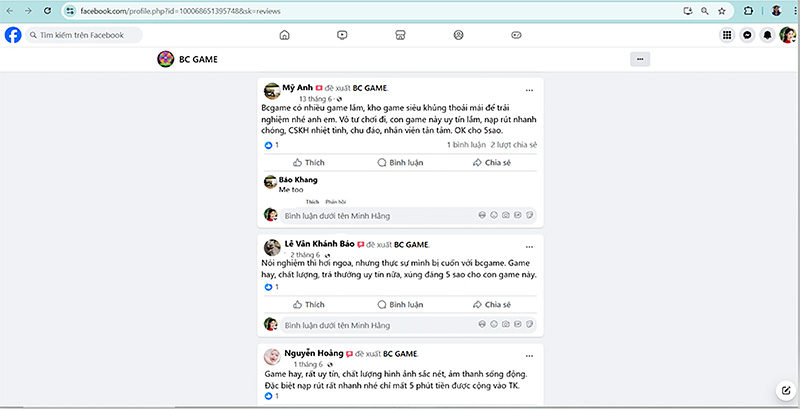
Task: Click the browser back arrow
Action: 10,11
